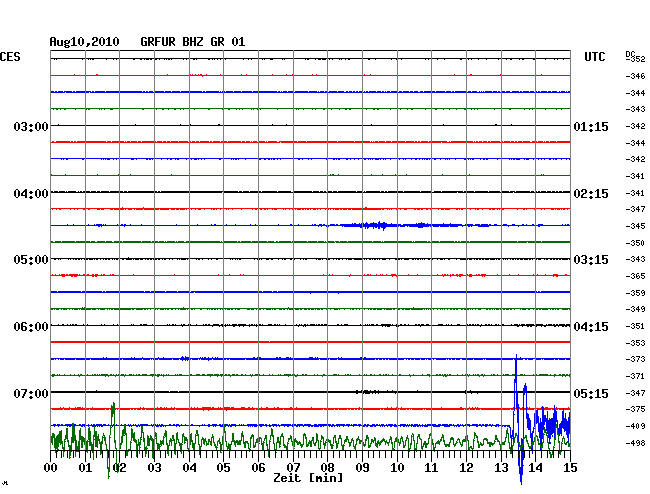Click the 03:15 UTC time label
Viewport: 650px width, 494px height.
pos(591,260)
